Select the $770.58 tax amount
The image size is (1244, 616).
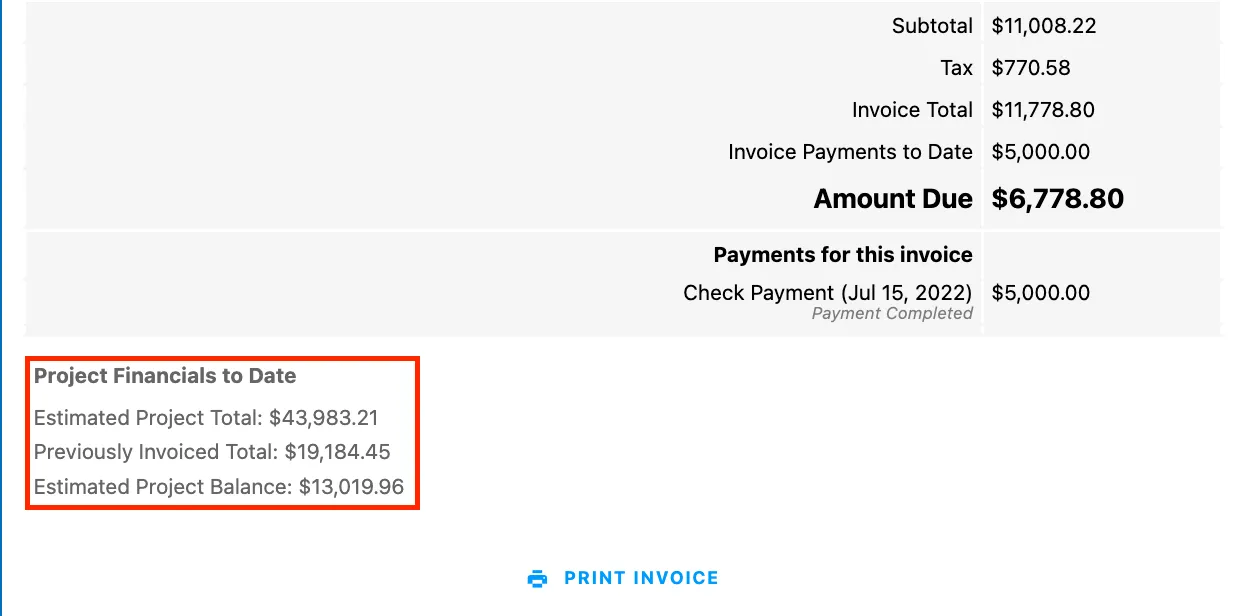pos(1031,68)
